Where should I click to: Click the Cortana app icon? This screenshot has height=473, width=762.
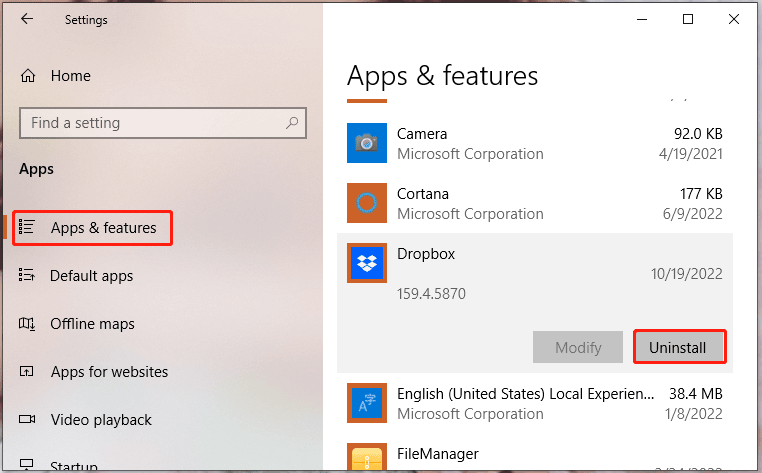367,203
